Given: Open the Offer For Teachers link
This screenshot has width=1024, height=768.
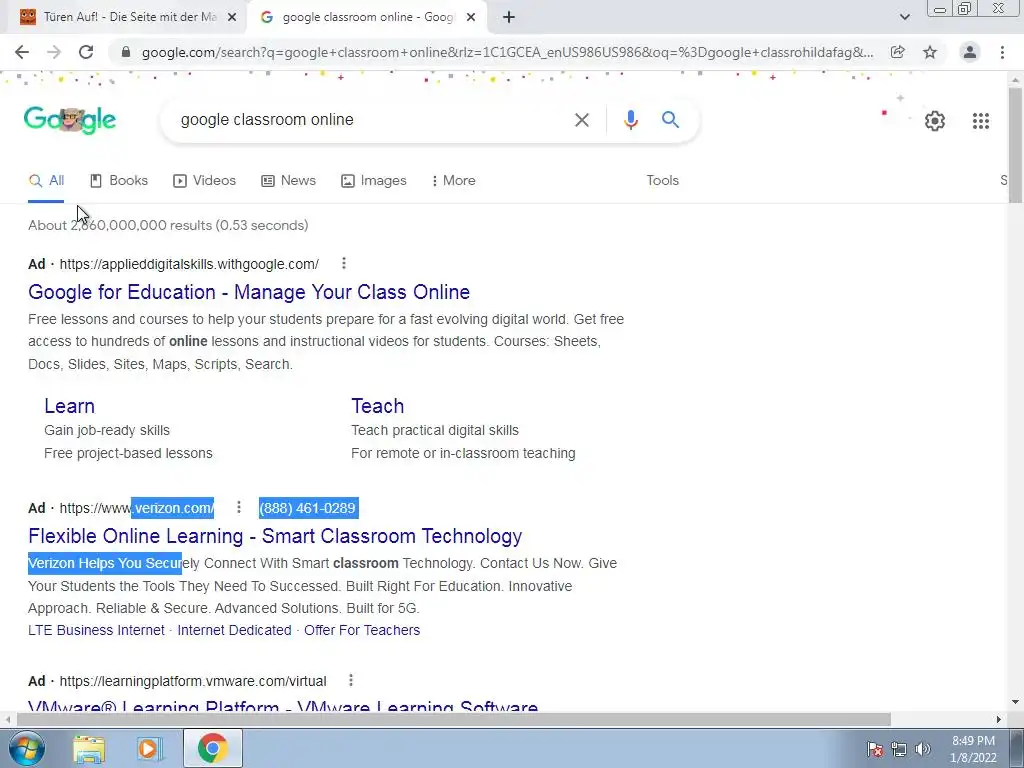Looking at the screenshot, I should (x=362, y=630).
